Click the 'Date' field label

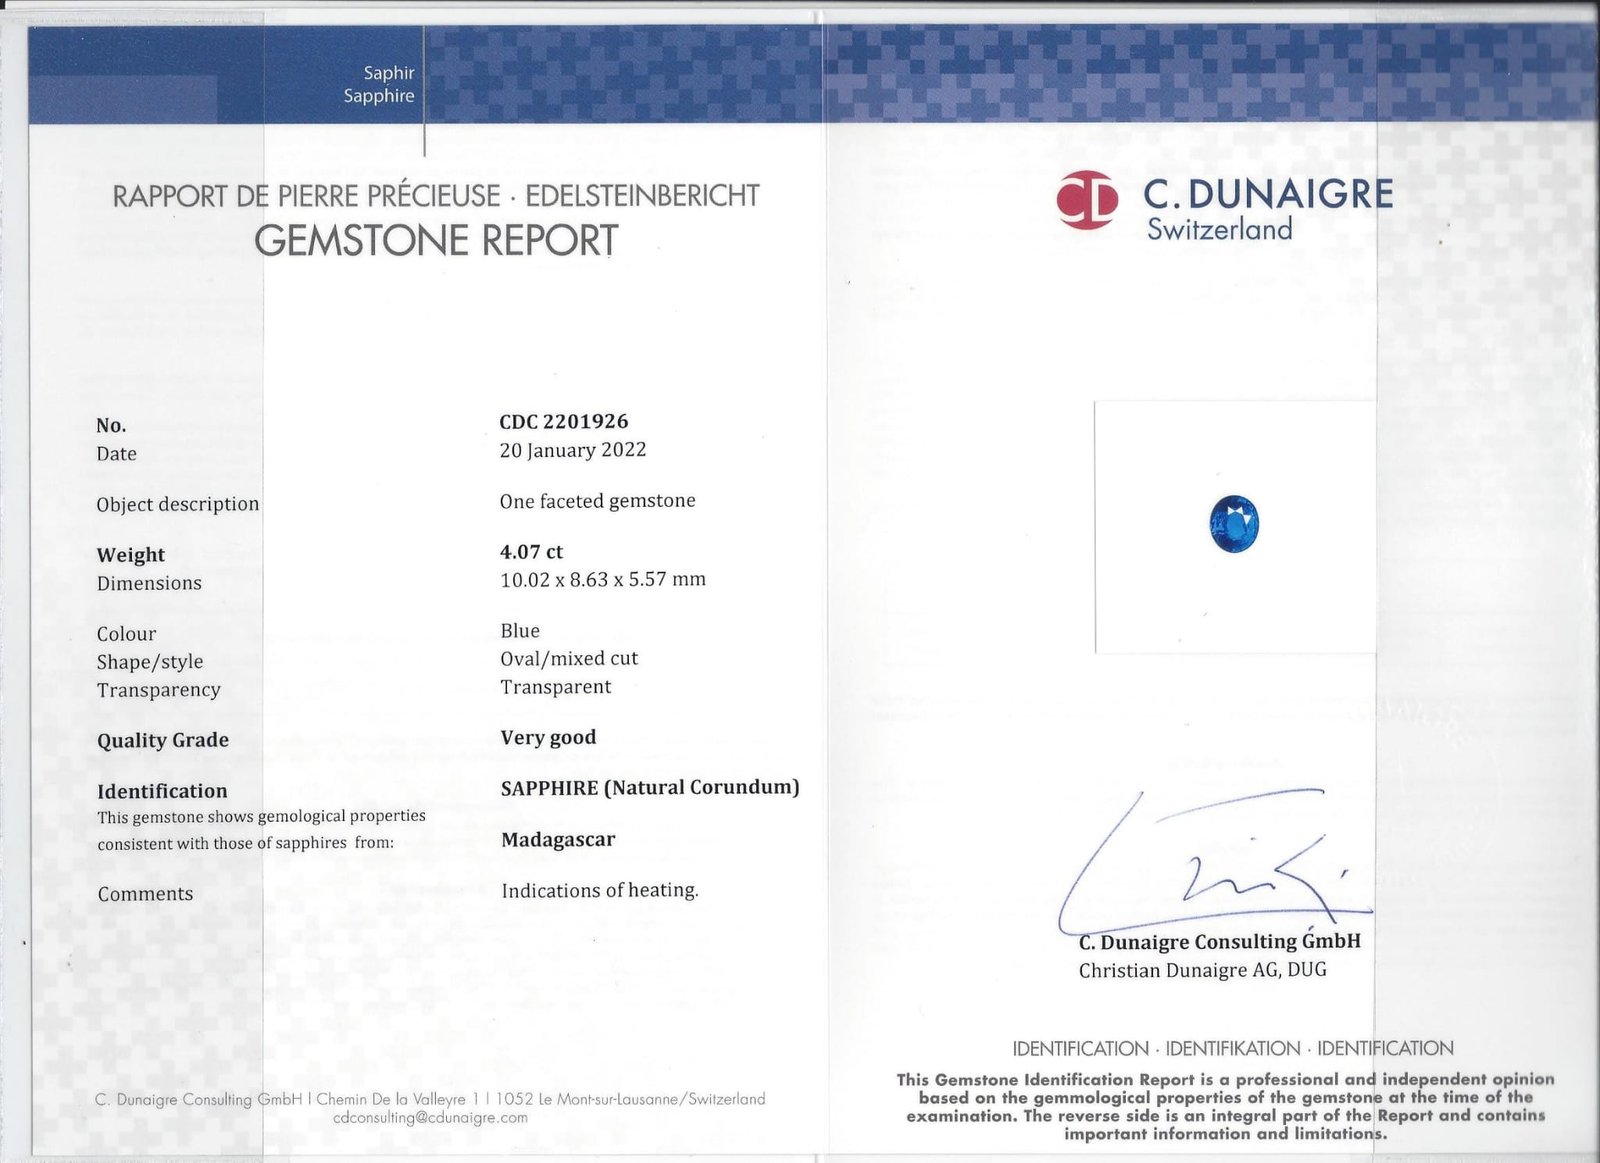click(x=116, y=454)
